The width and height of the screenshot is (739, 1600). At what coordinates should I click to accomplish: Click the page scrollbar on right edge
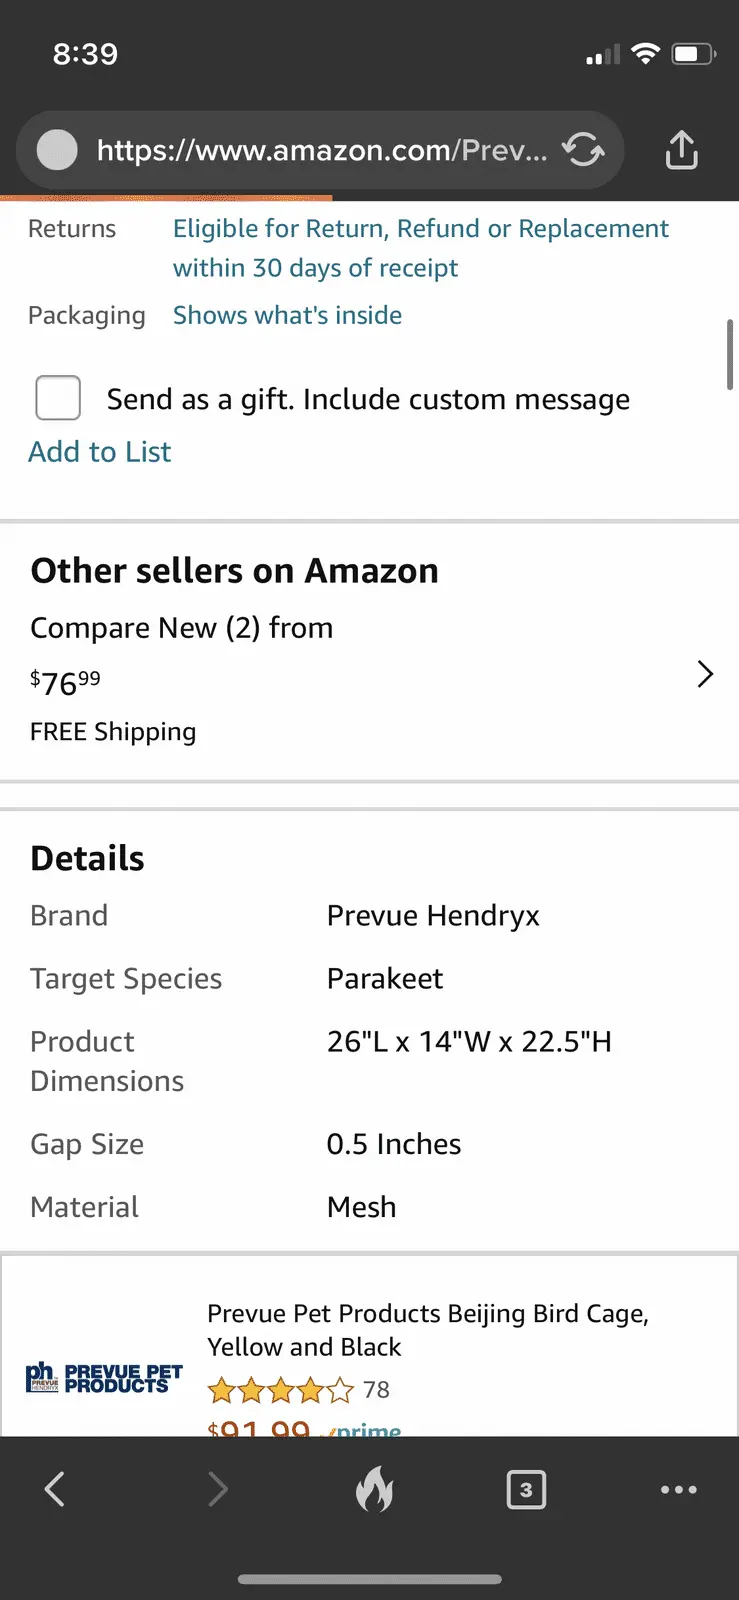pos(730,354)
